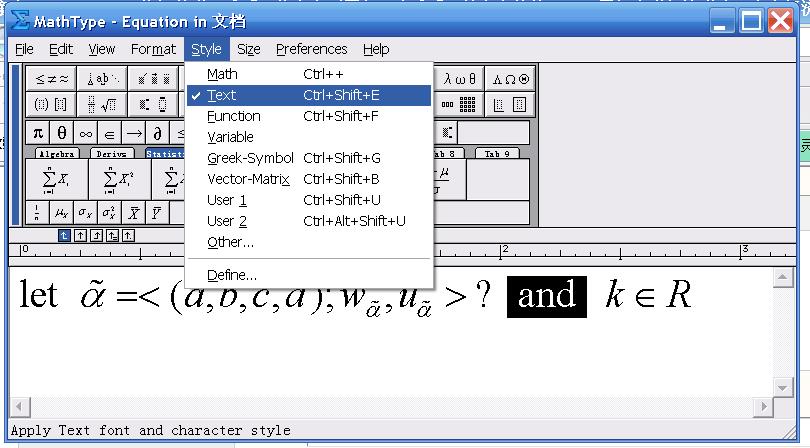Insert the 1 over n fraction

[x=37, y=213]
